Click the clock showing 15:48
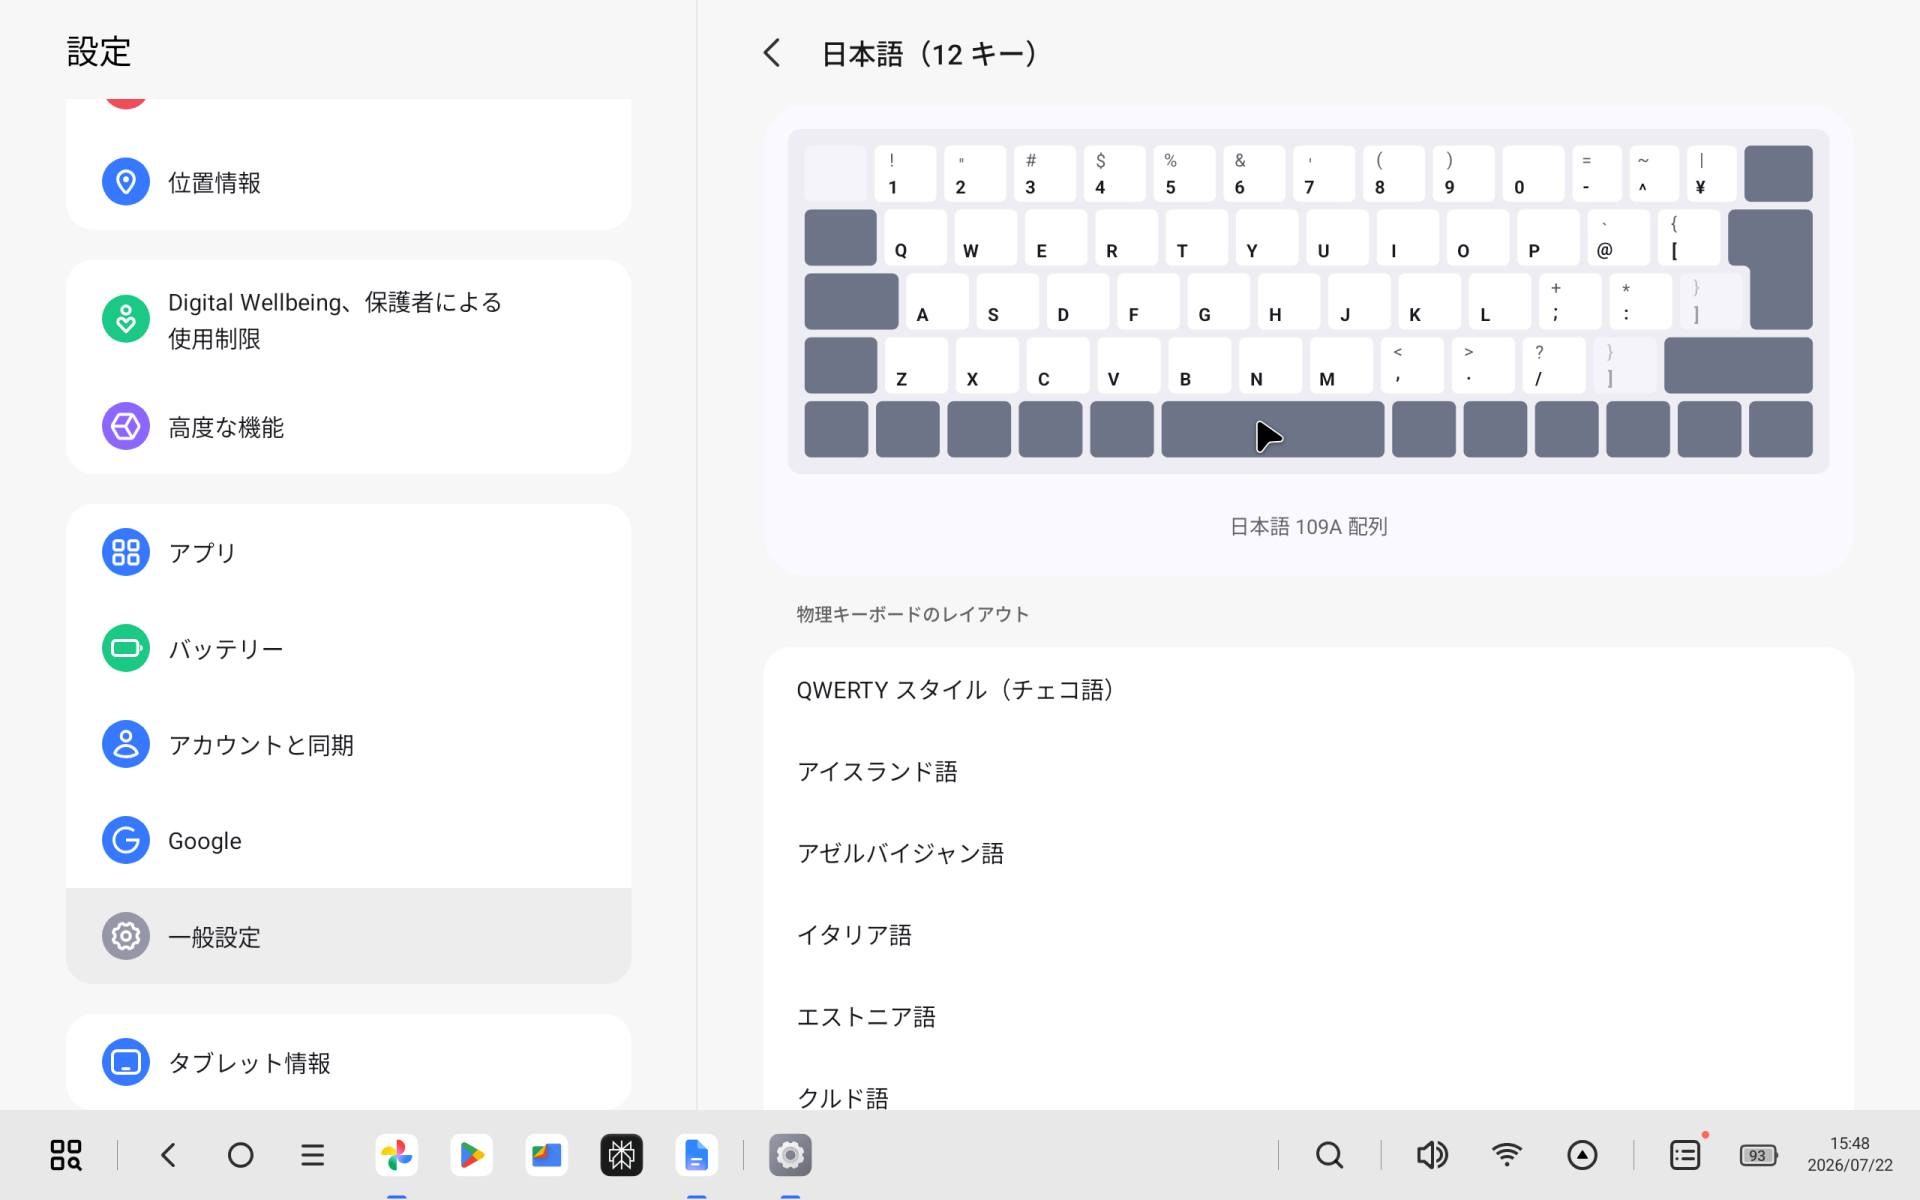This screenshot has height=1200, width=1920. pyautogui.click(x=1849, y=1143)
